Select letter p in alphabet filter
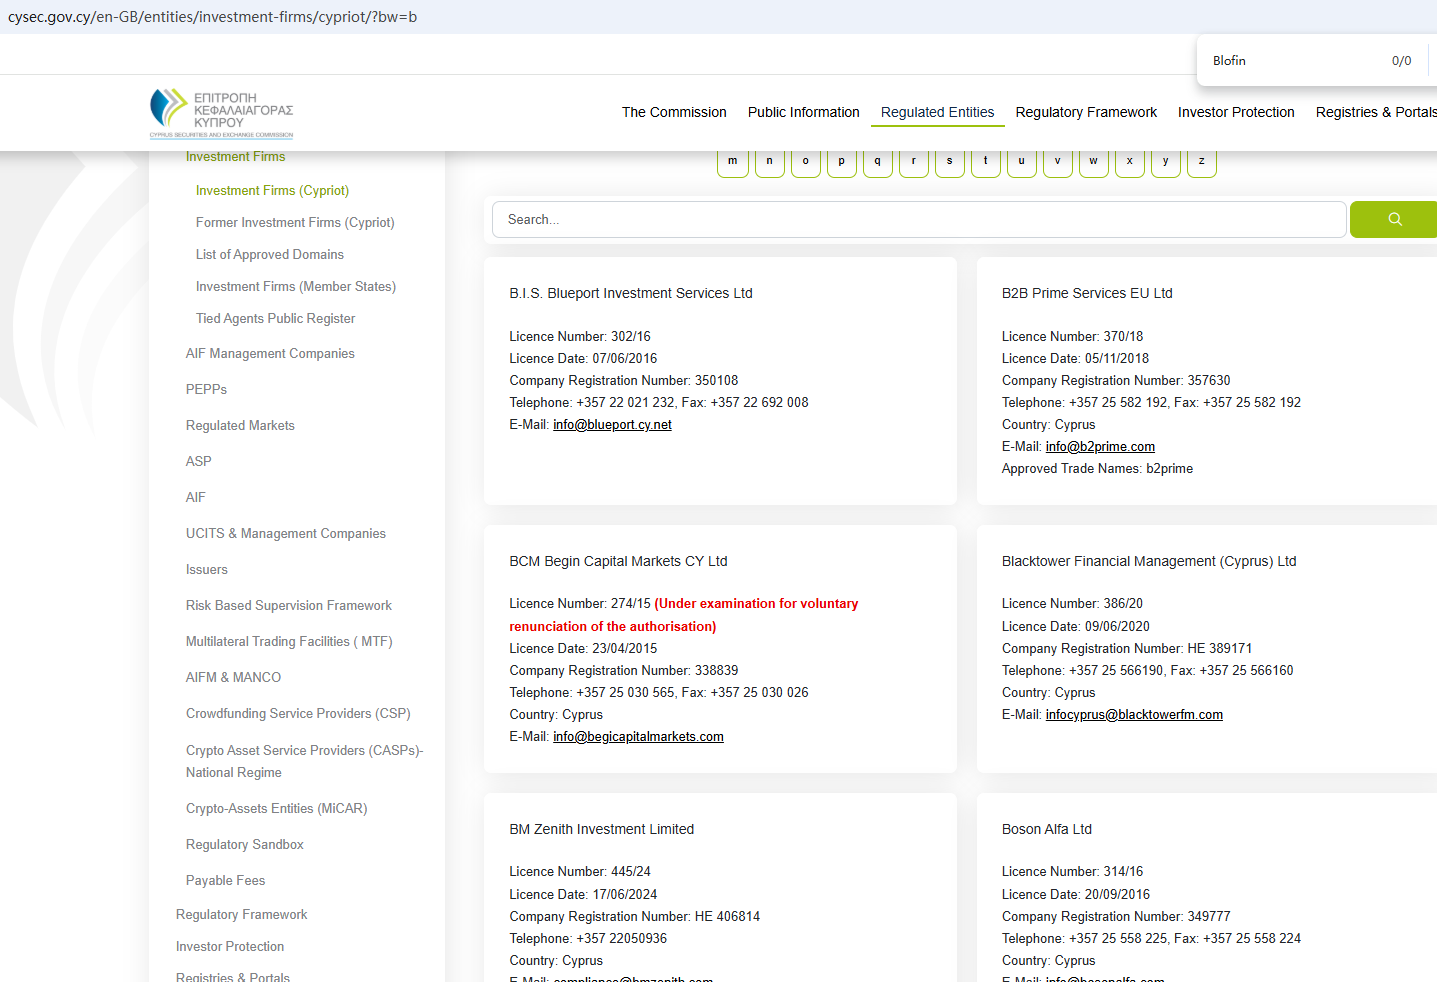The image size is (1437, 982). pyautogui.click(x=841, y=162)
